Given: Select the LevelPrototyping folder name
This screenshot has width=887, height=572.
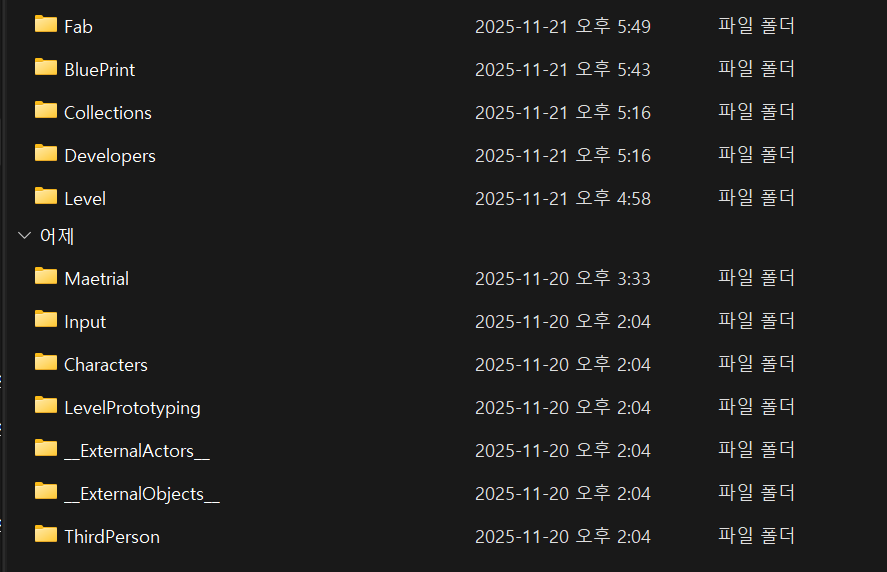Looking at the screenshot, I should pos(132,408).
